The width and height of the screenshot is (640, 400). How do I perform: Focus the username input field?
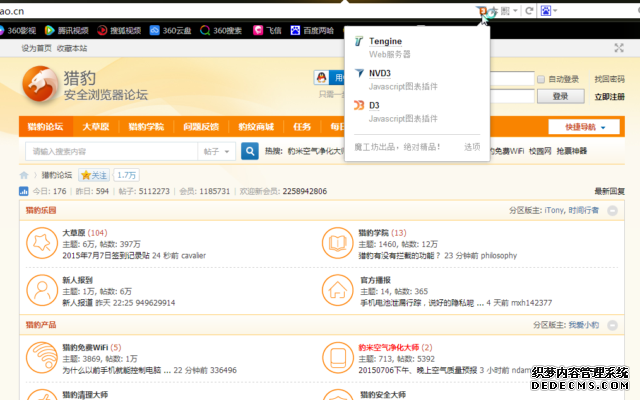(512, 79)
